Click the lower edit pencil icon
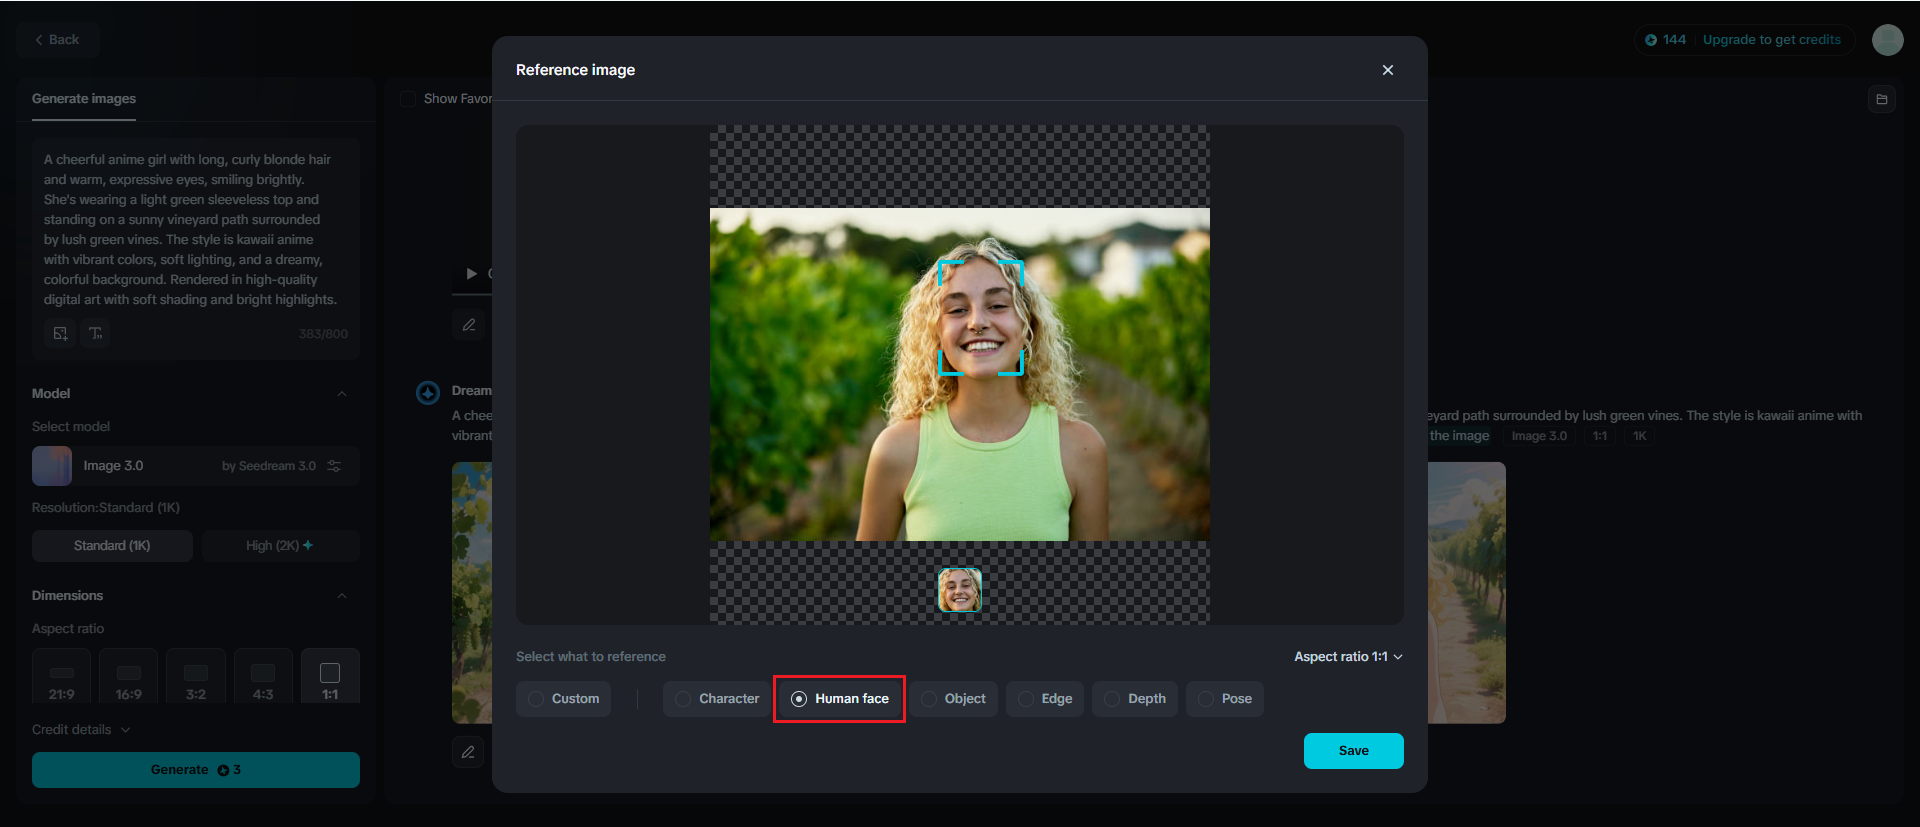This screenshot has width=1920, height=827. coord(468,752)
